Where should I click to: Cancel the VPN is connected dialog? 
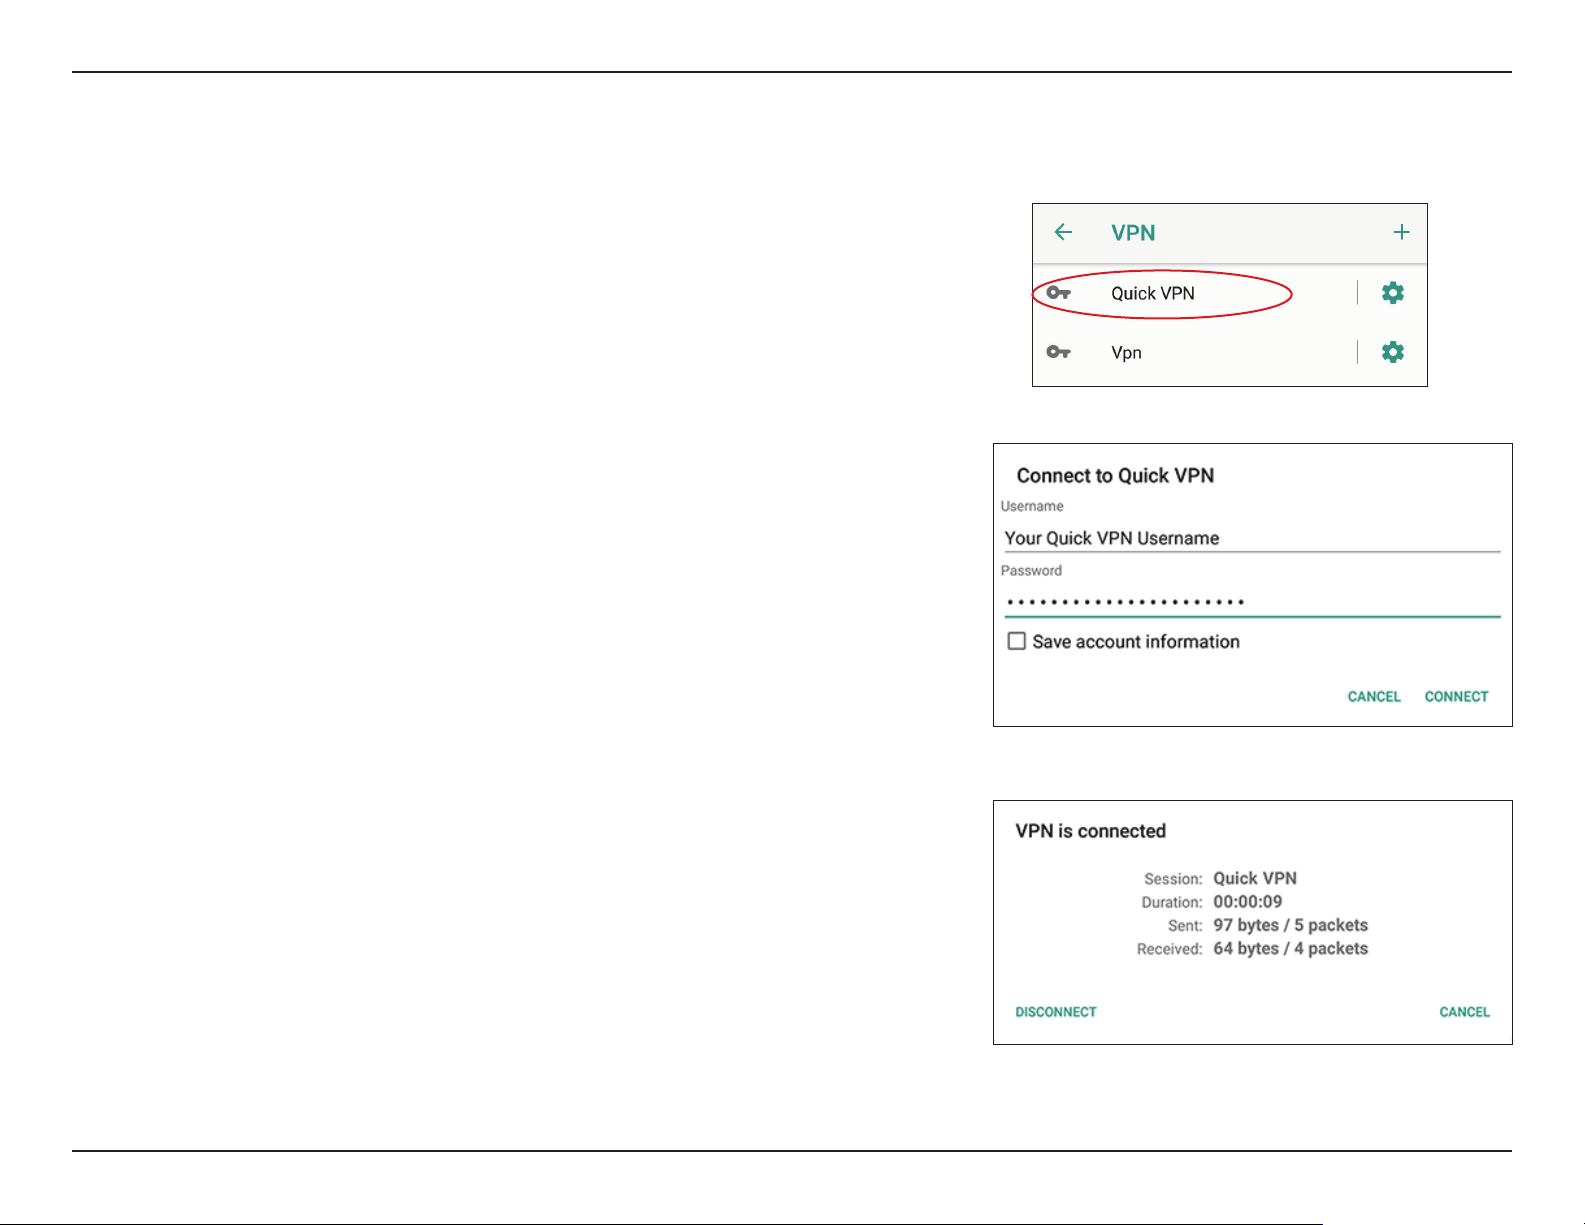click(1464, 1012)
